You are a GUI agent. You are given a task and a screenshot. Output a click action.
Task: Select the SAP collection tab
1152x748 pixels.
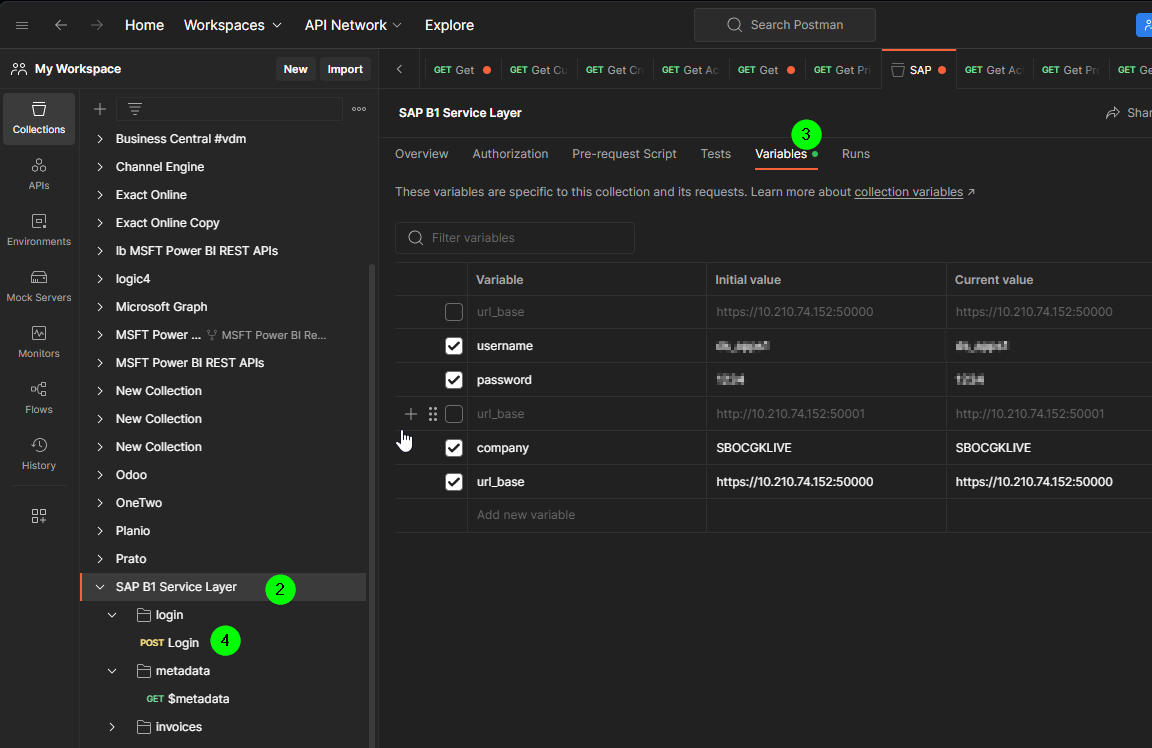point(918,70)
